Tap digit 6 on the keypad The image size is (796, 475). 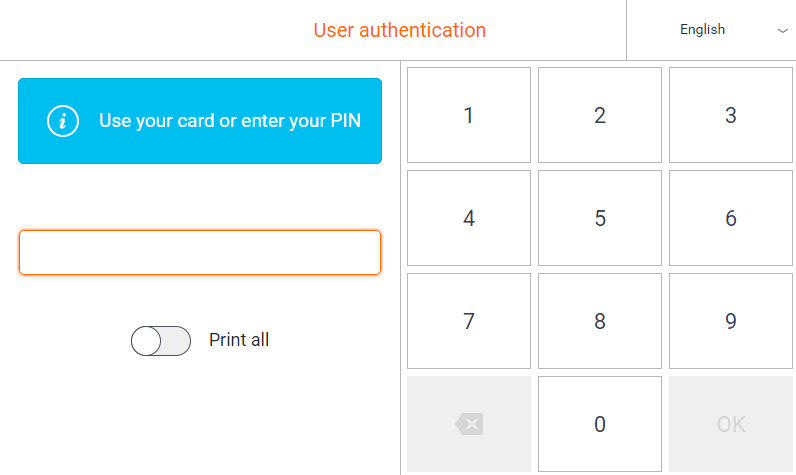pos(731,218)
